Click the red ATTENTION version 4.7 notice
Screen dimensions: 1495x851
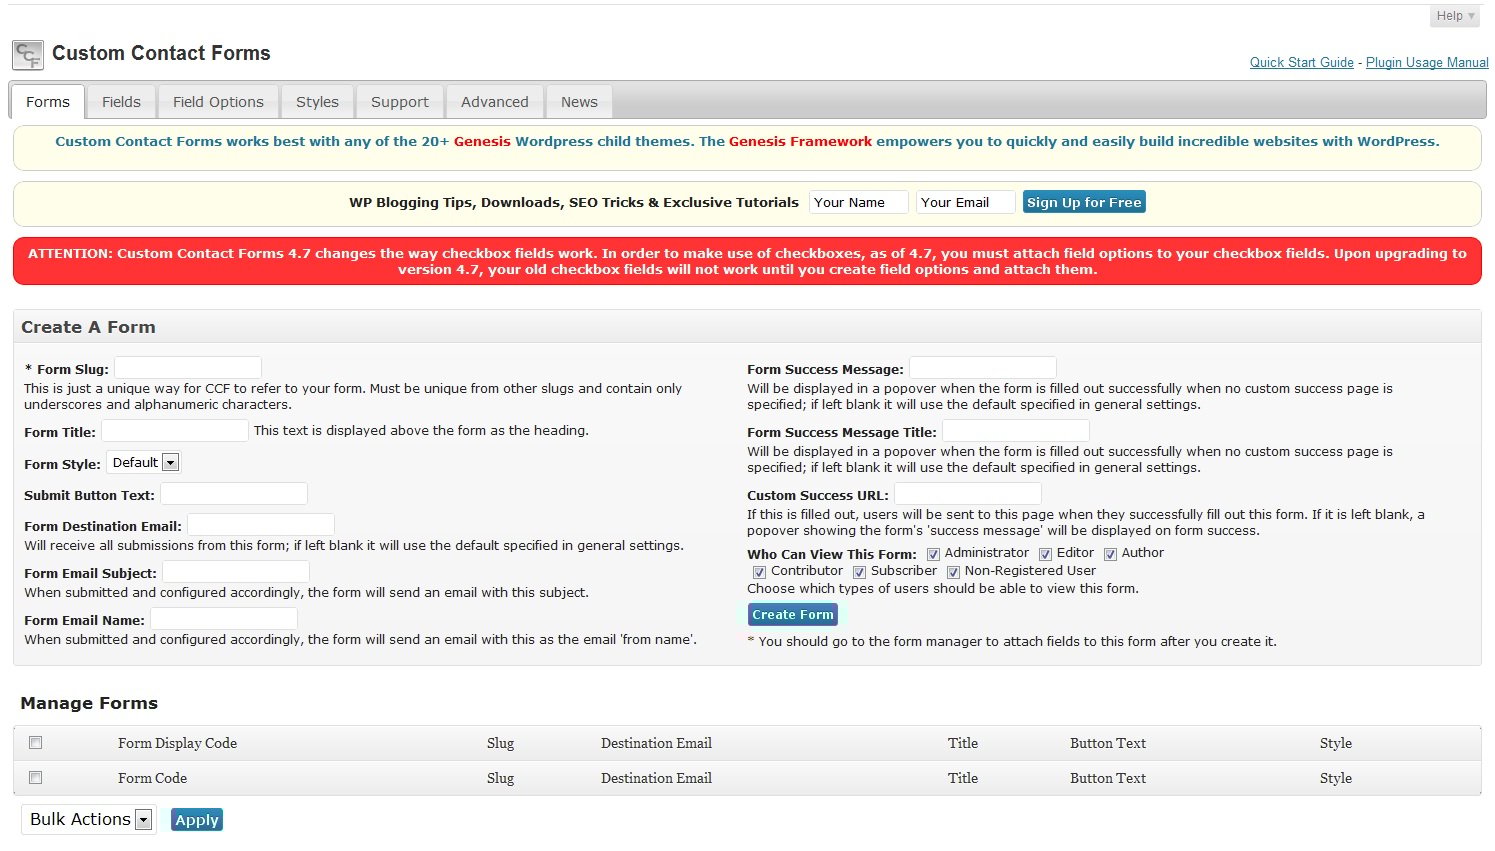747,261
